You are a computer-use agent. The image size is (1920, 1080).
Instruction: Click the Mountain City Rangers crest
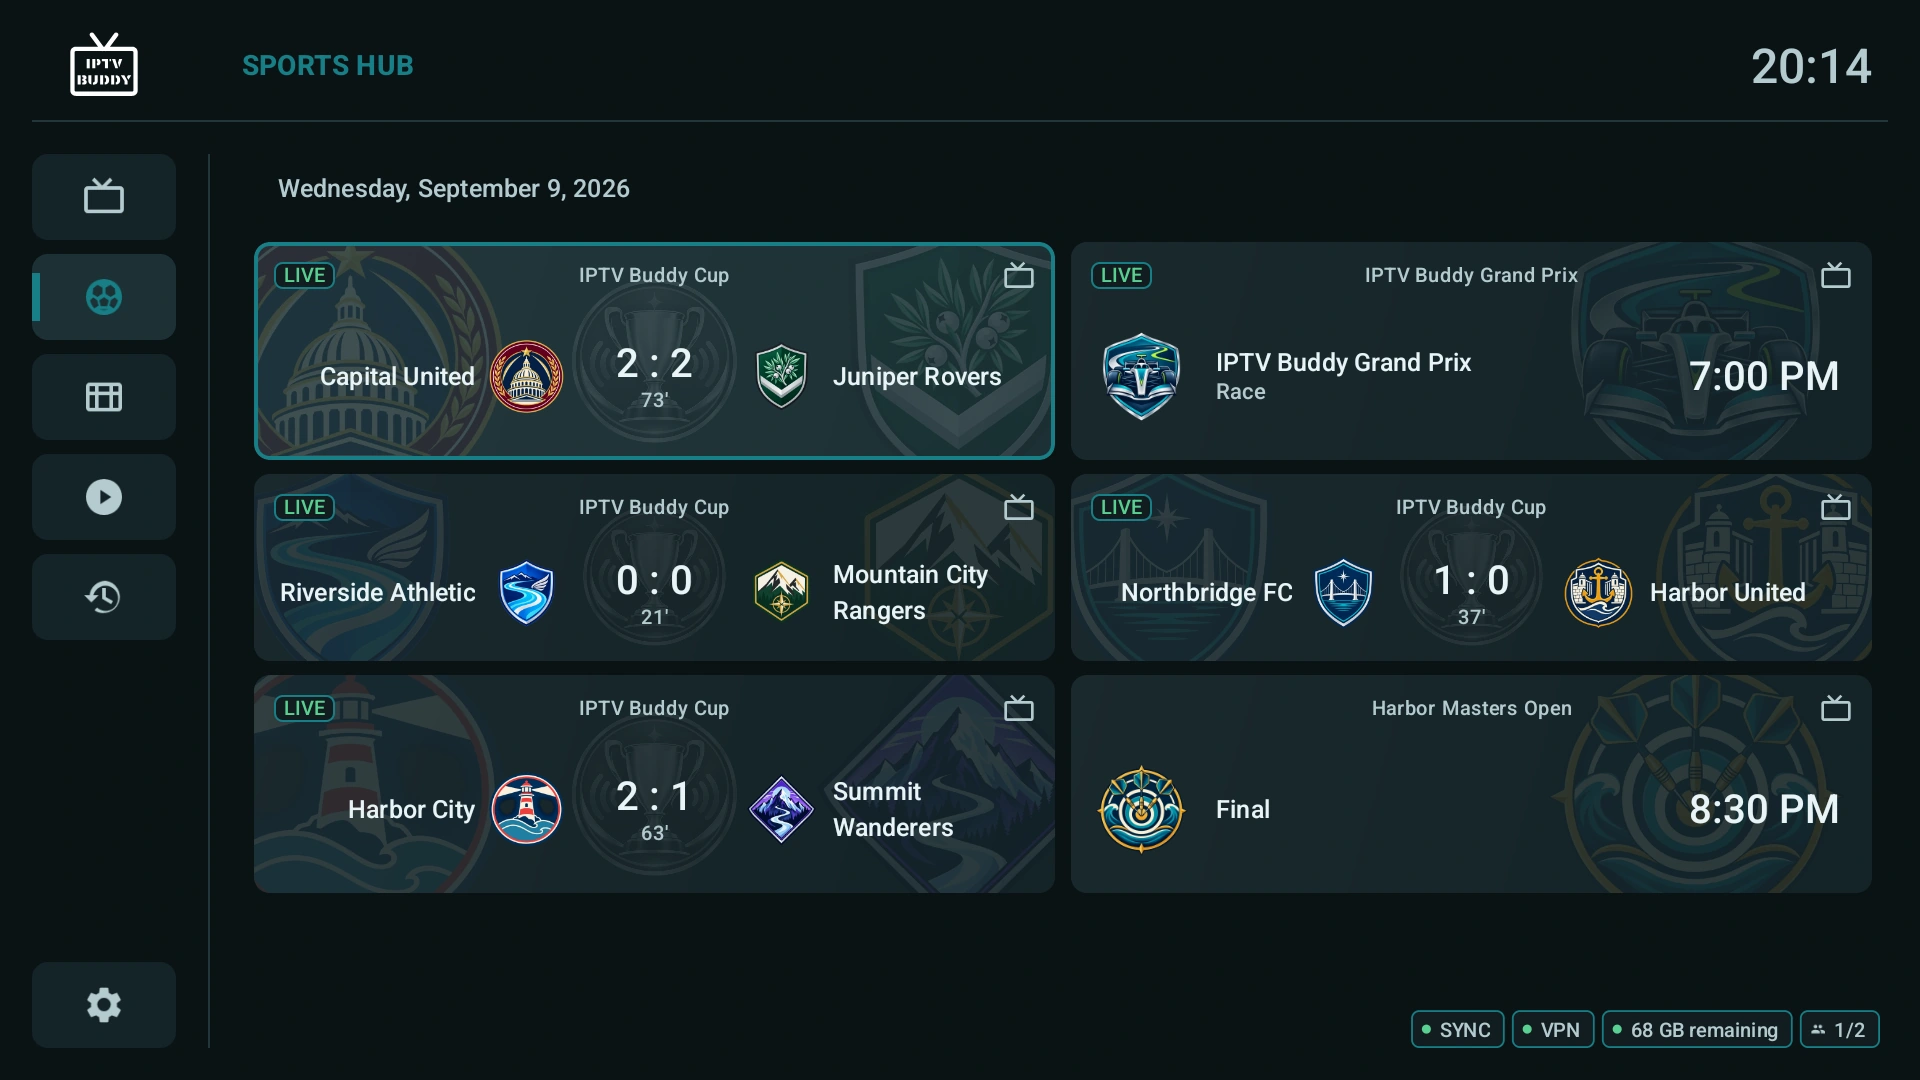click(x=781, y=593)
